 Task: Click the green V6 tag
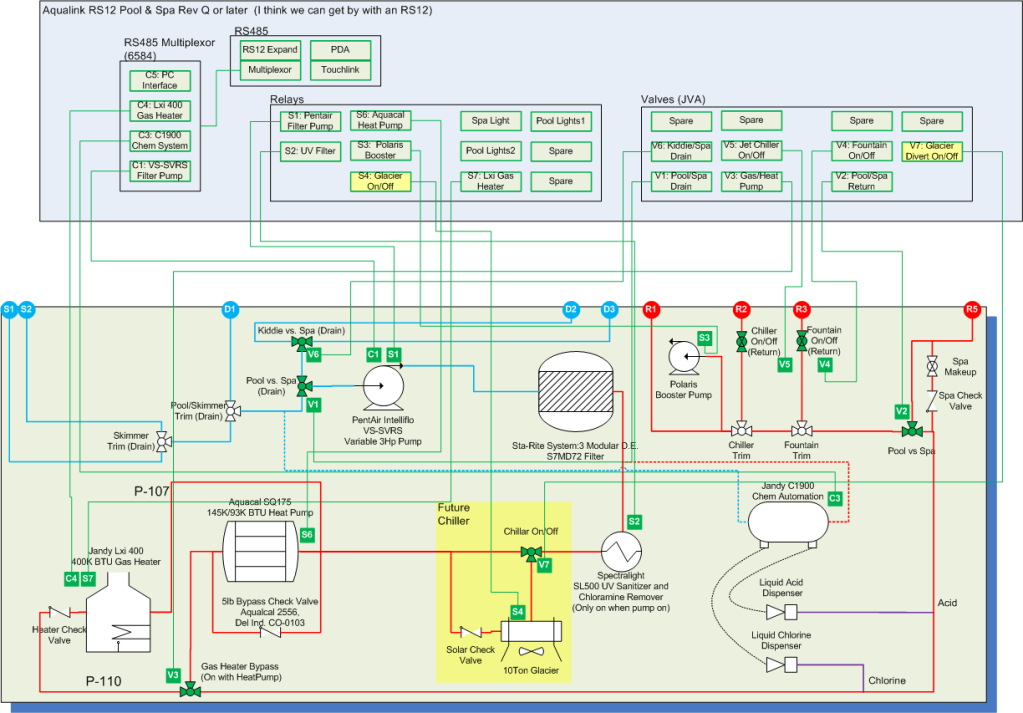(313, 354)
